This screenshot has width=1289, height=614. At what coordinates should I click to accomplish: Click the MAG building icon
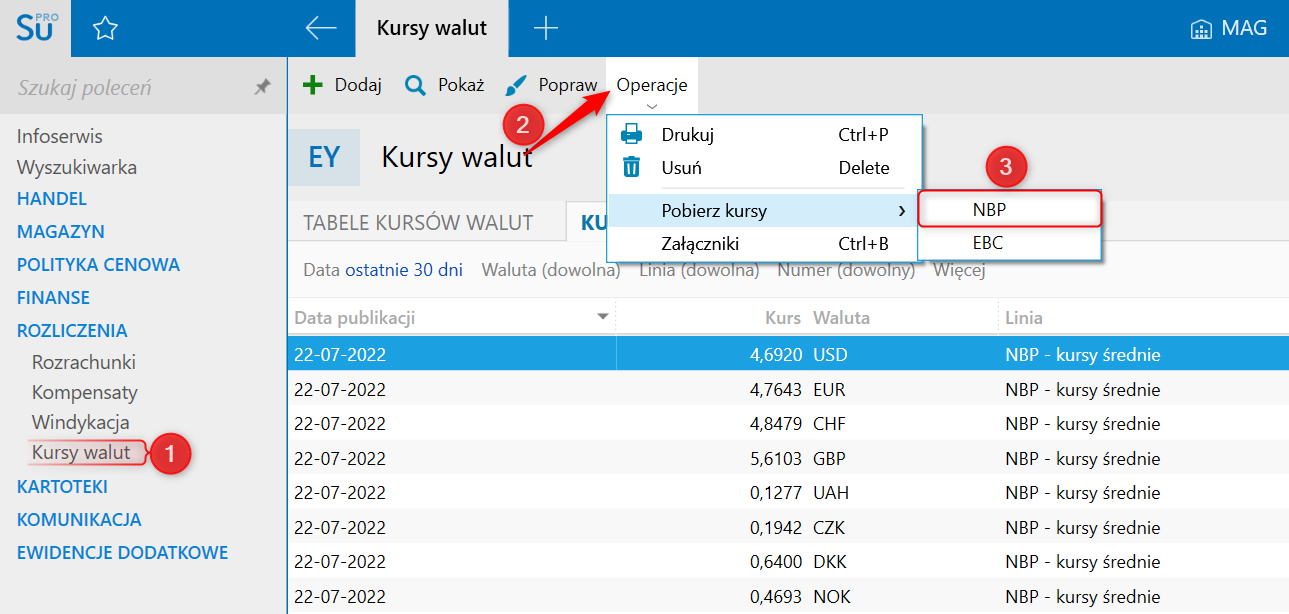[x=1201, y=29]
